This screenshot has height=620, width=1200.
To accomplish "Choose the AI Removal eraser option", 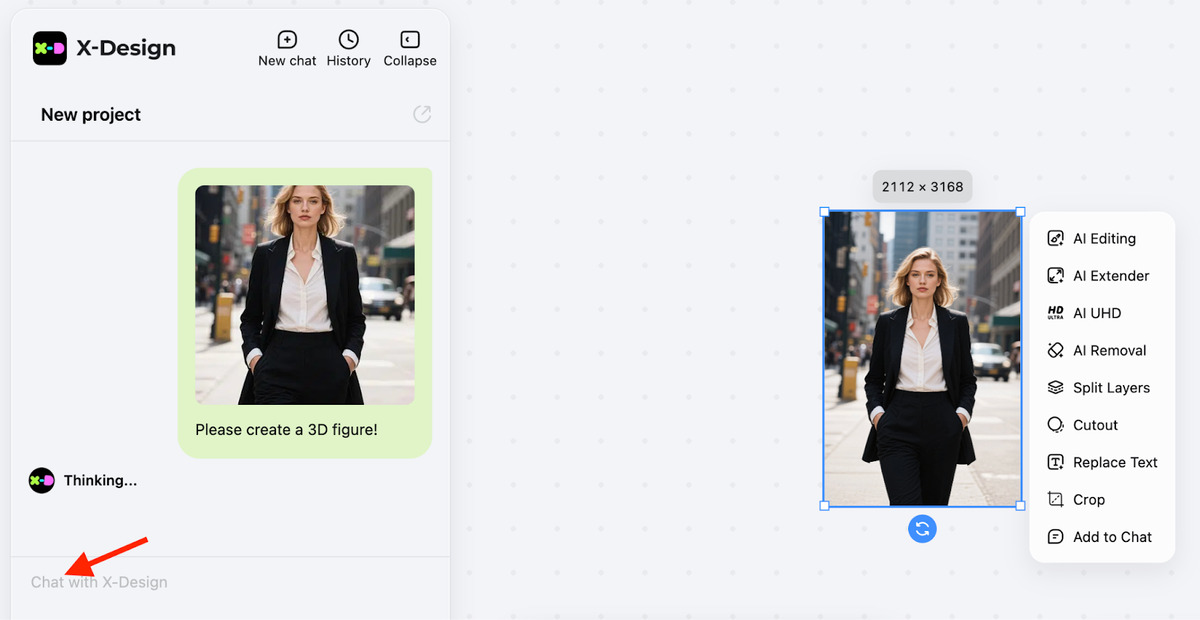I will (1055, 351).
